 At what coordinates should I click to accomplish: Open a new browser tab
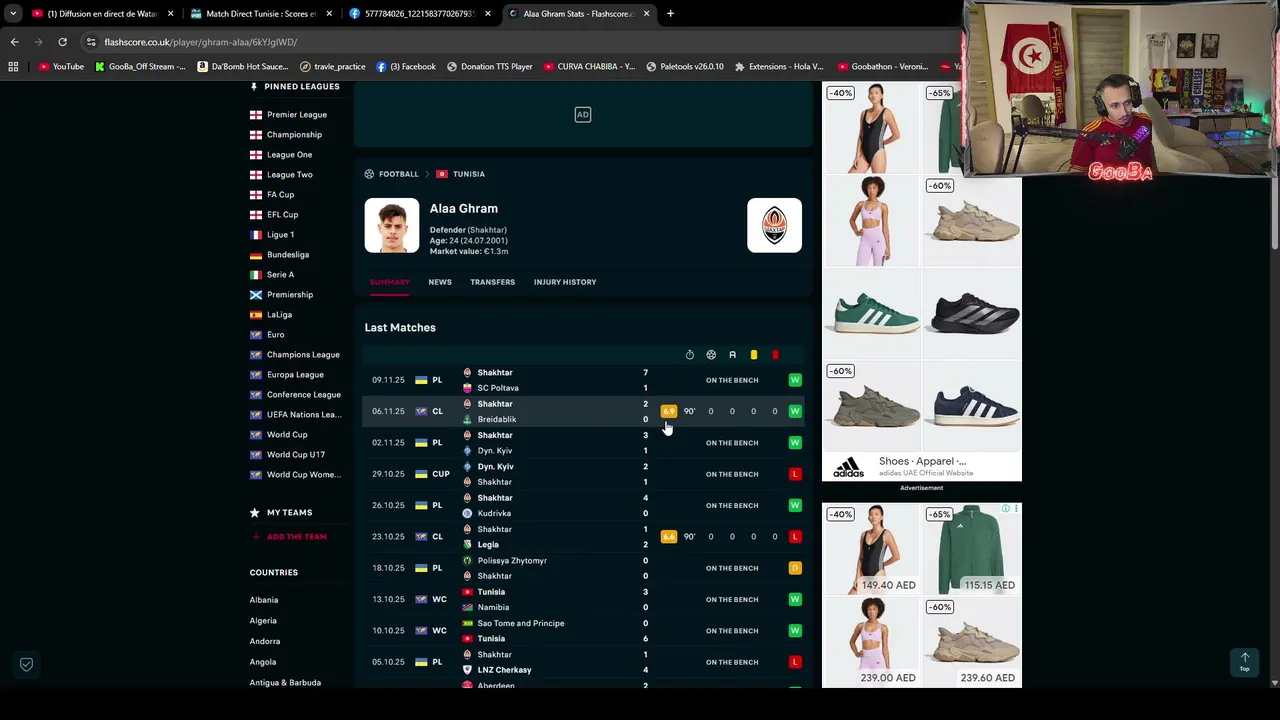pyautogui.click(x=670, y=14)
